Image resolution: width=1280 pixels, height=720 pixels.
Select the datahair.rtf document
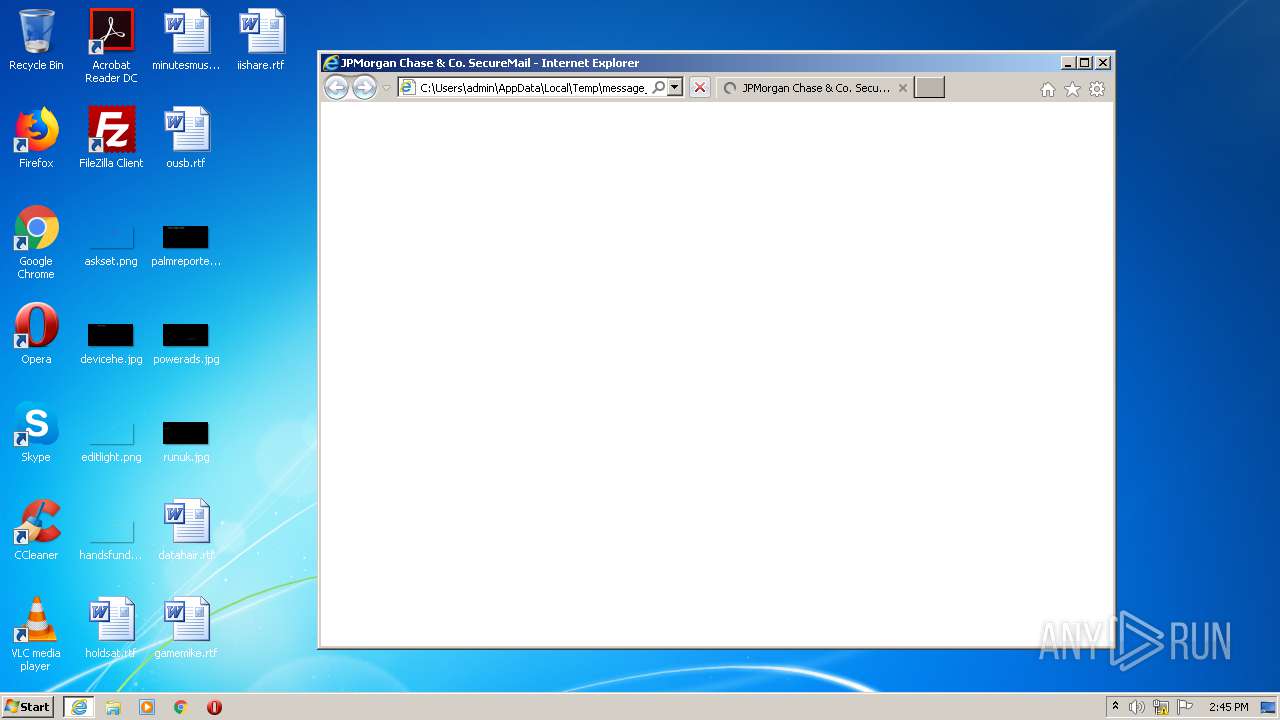[x=186, y=530]
